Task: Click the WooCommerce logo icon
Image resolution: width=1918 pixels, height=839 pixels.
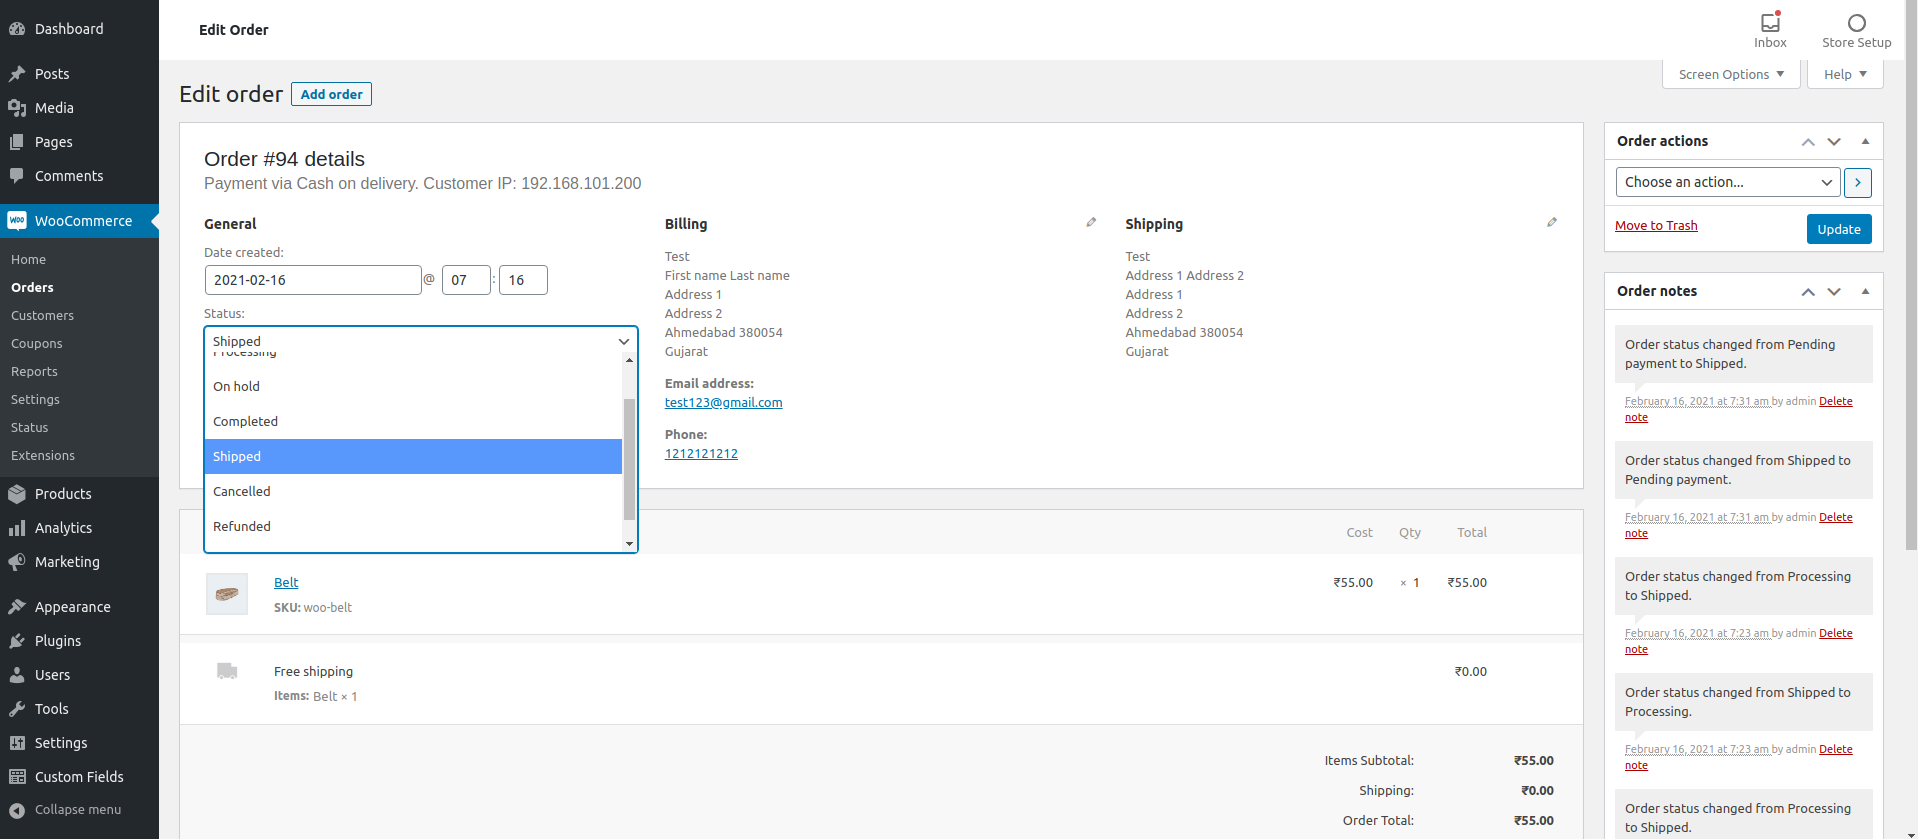Action: (17, 221)
